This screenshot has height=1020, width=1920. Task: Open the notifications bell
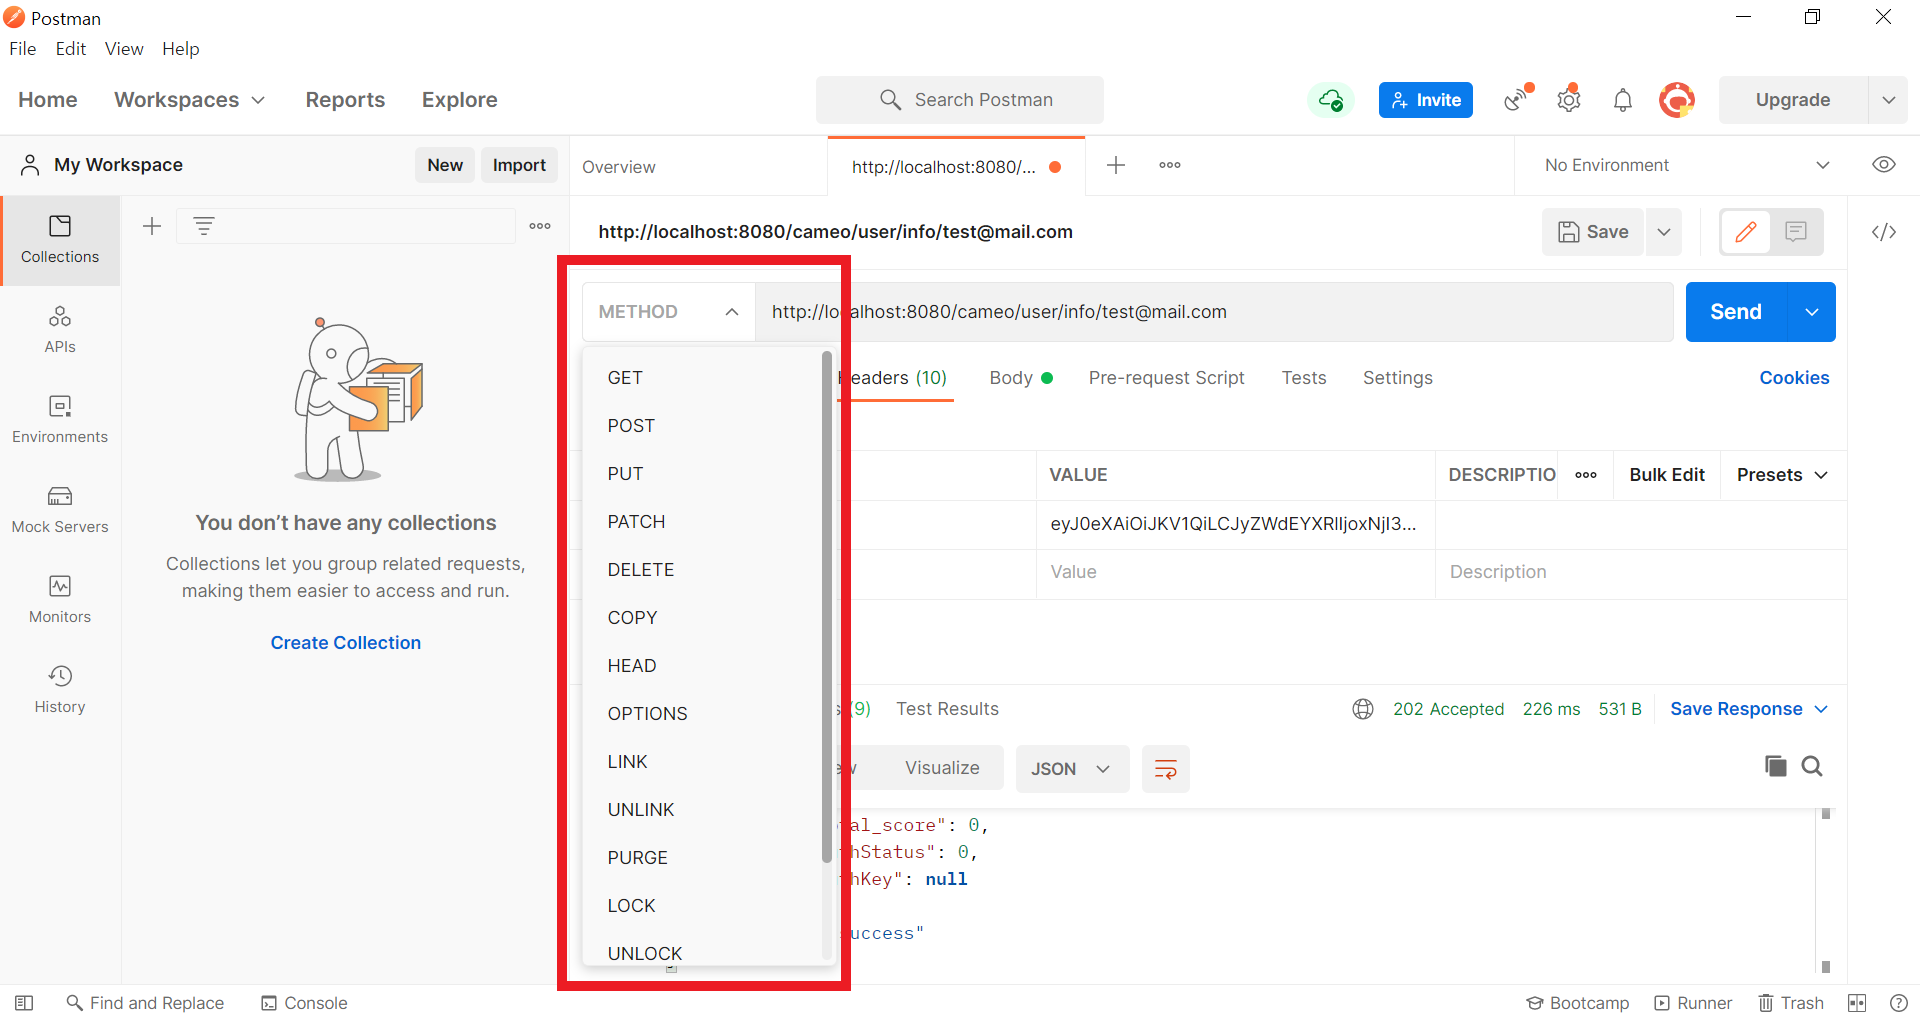[1622, 100]
